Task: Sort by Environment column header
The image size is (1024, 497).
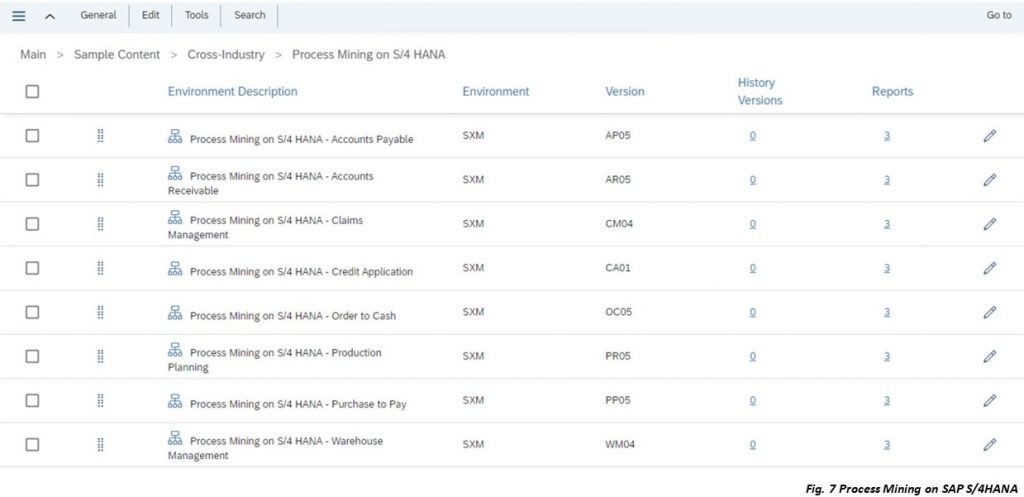Action: click(496, 91)
